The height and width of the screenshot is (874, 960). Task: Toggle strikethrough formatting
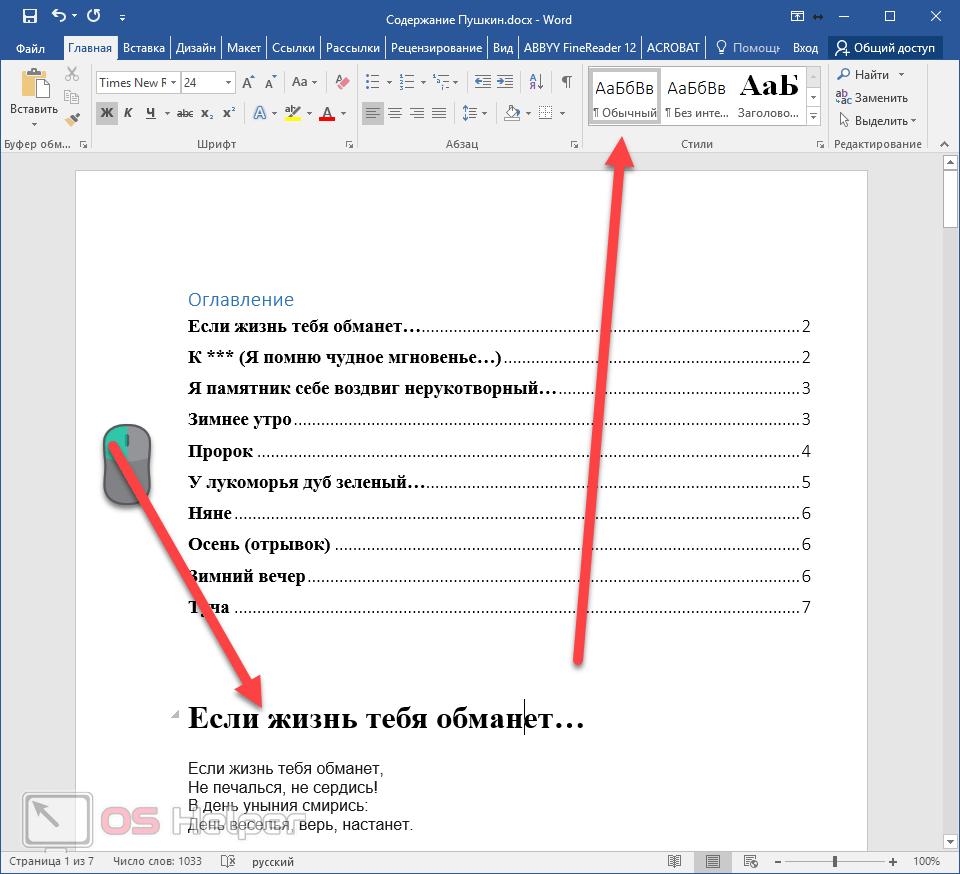tap(185, 113)
